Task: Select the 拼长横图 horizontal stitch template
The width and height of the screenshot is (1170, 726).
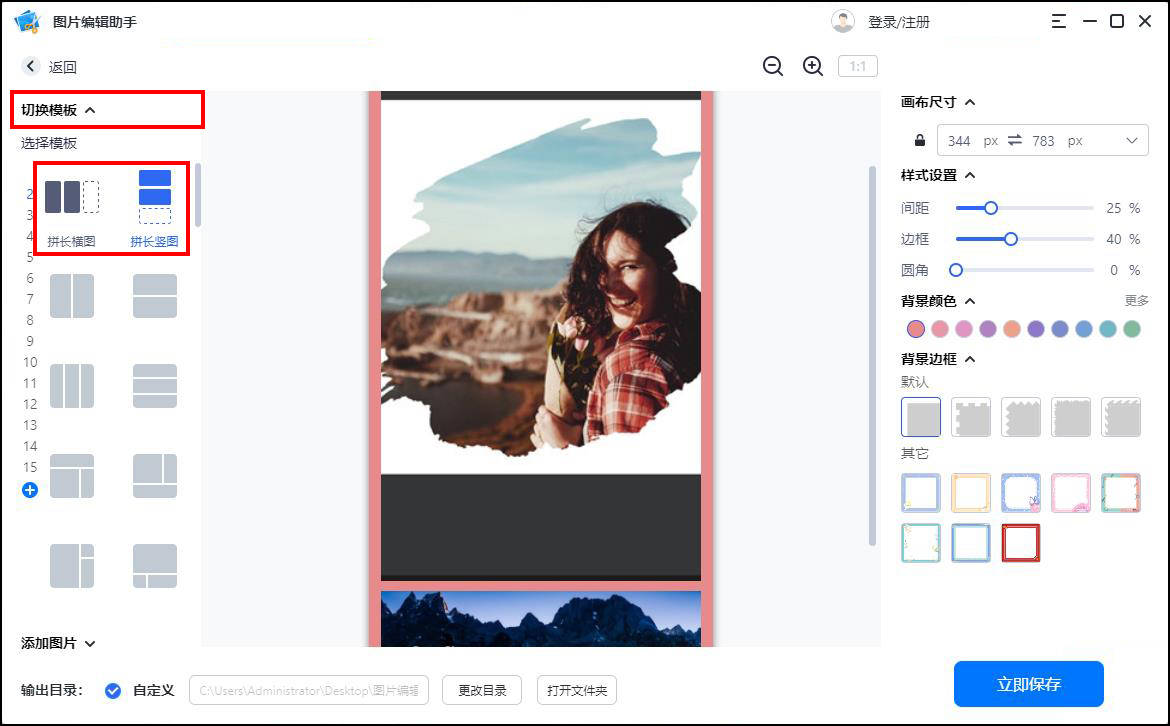Action: coord(71,196)
